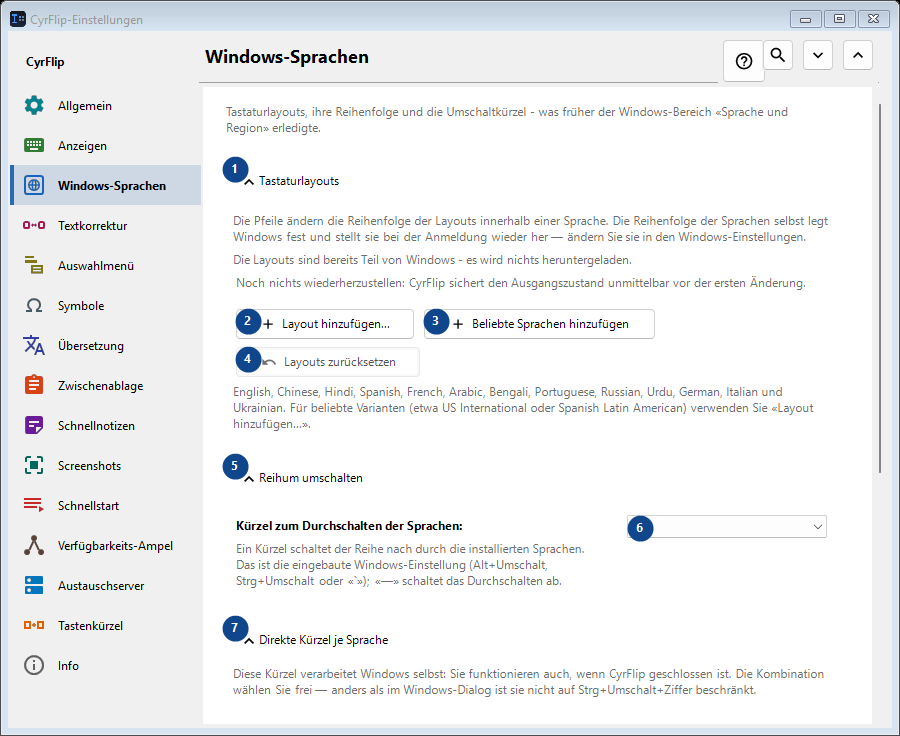Click the Symbole omega icon
900x736 pixels.
point(34,305)
